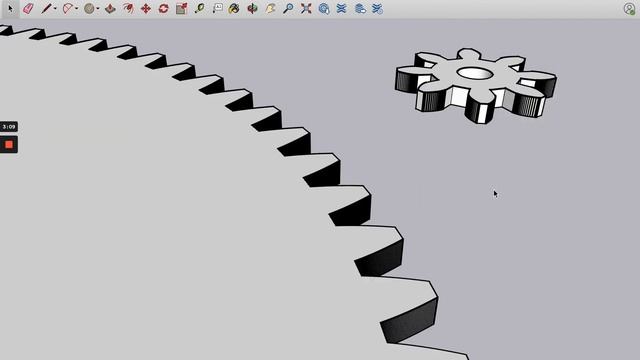640x360 pixels.
Task: Select the Circle shape tool
Action: (x=89, y=9)
